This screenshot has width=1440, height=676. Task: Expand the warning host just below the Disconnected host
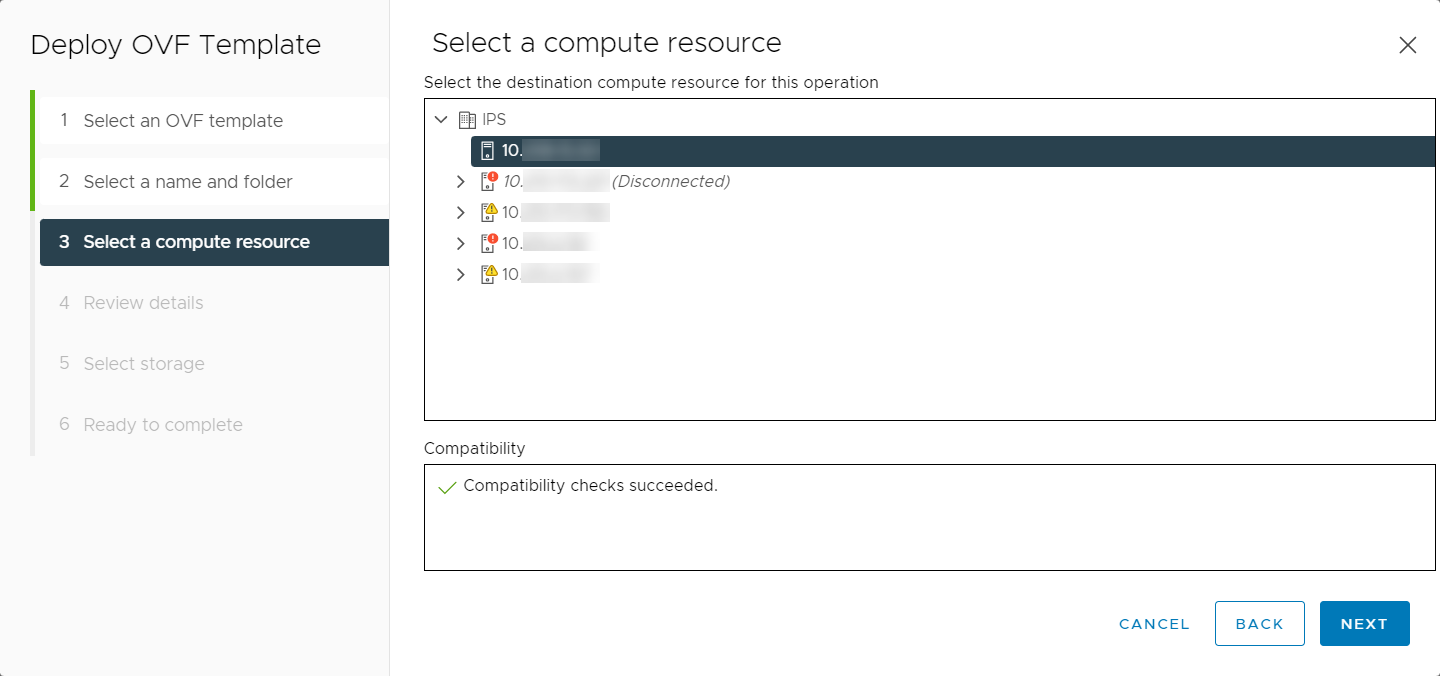click(460, 212)
